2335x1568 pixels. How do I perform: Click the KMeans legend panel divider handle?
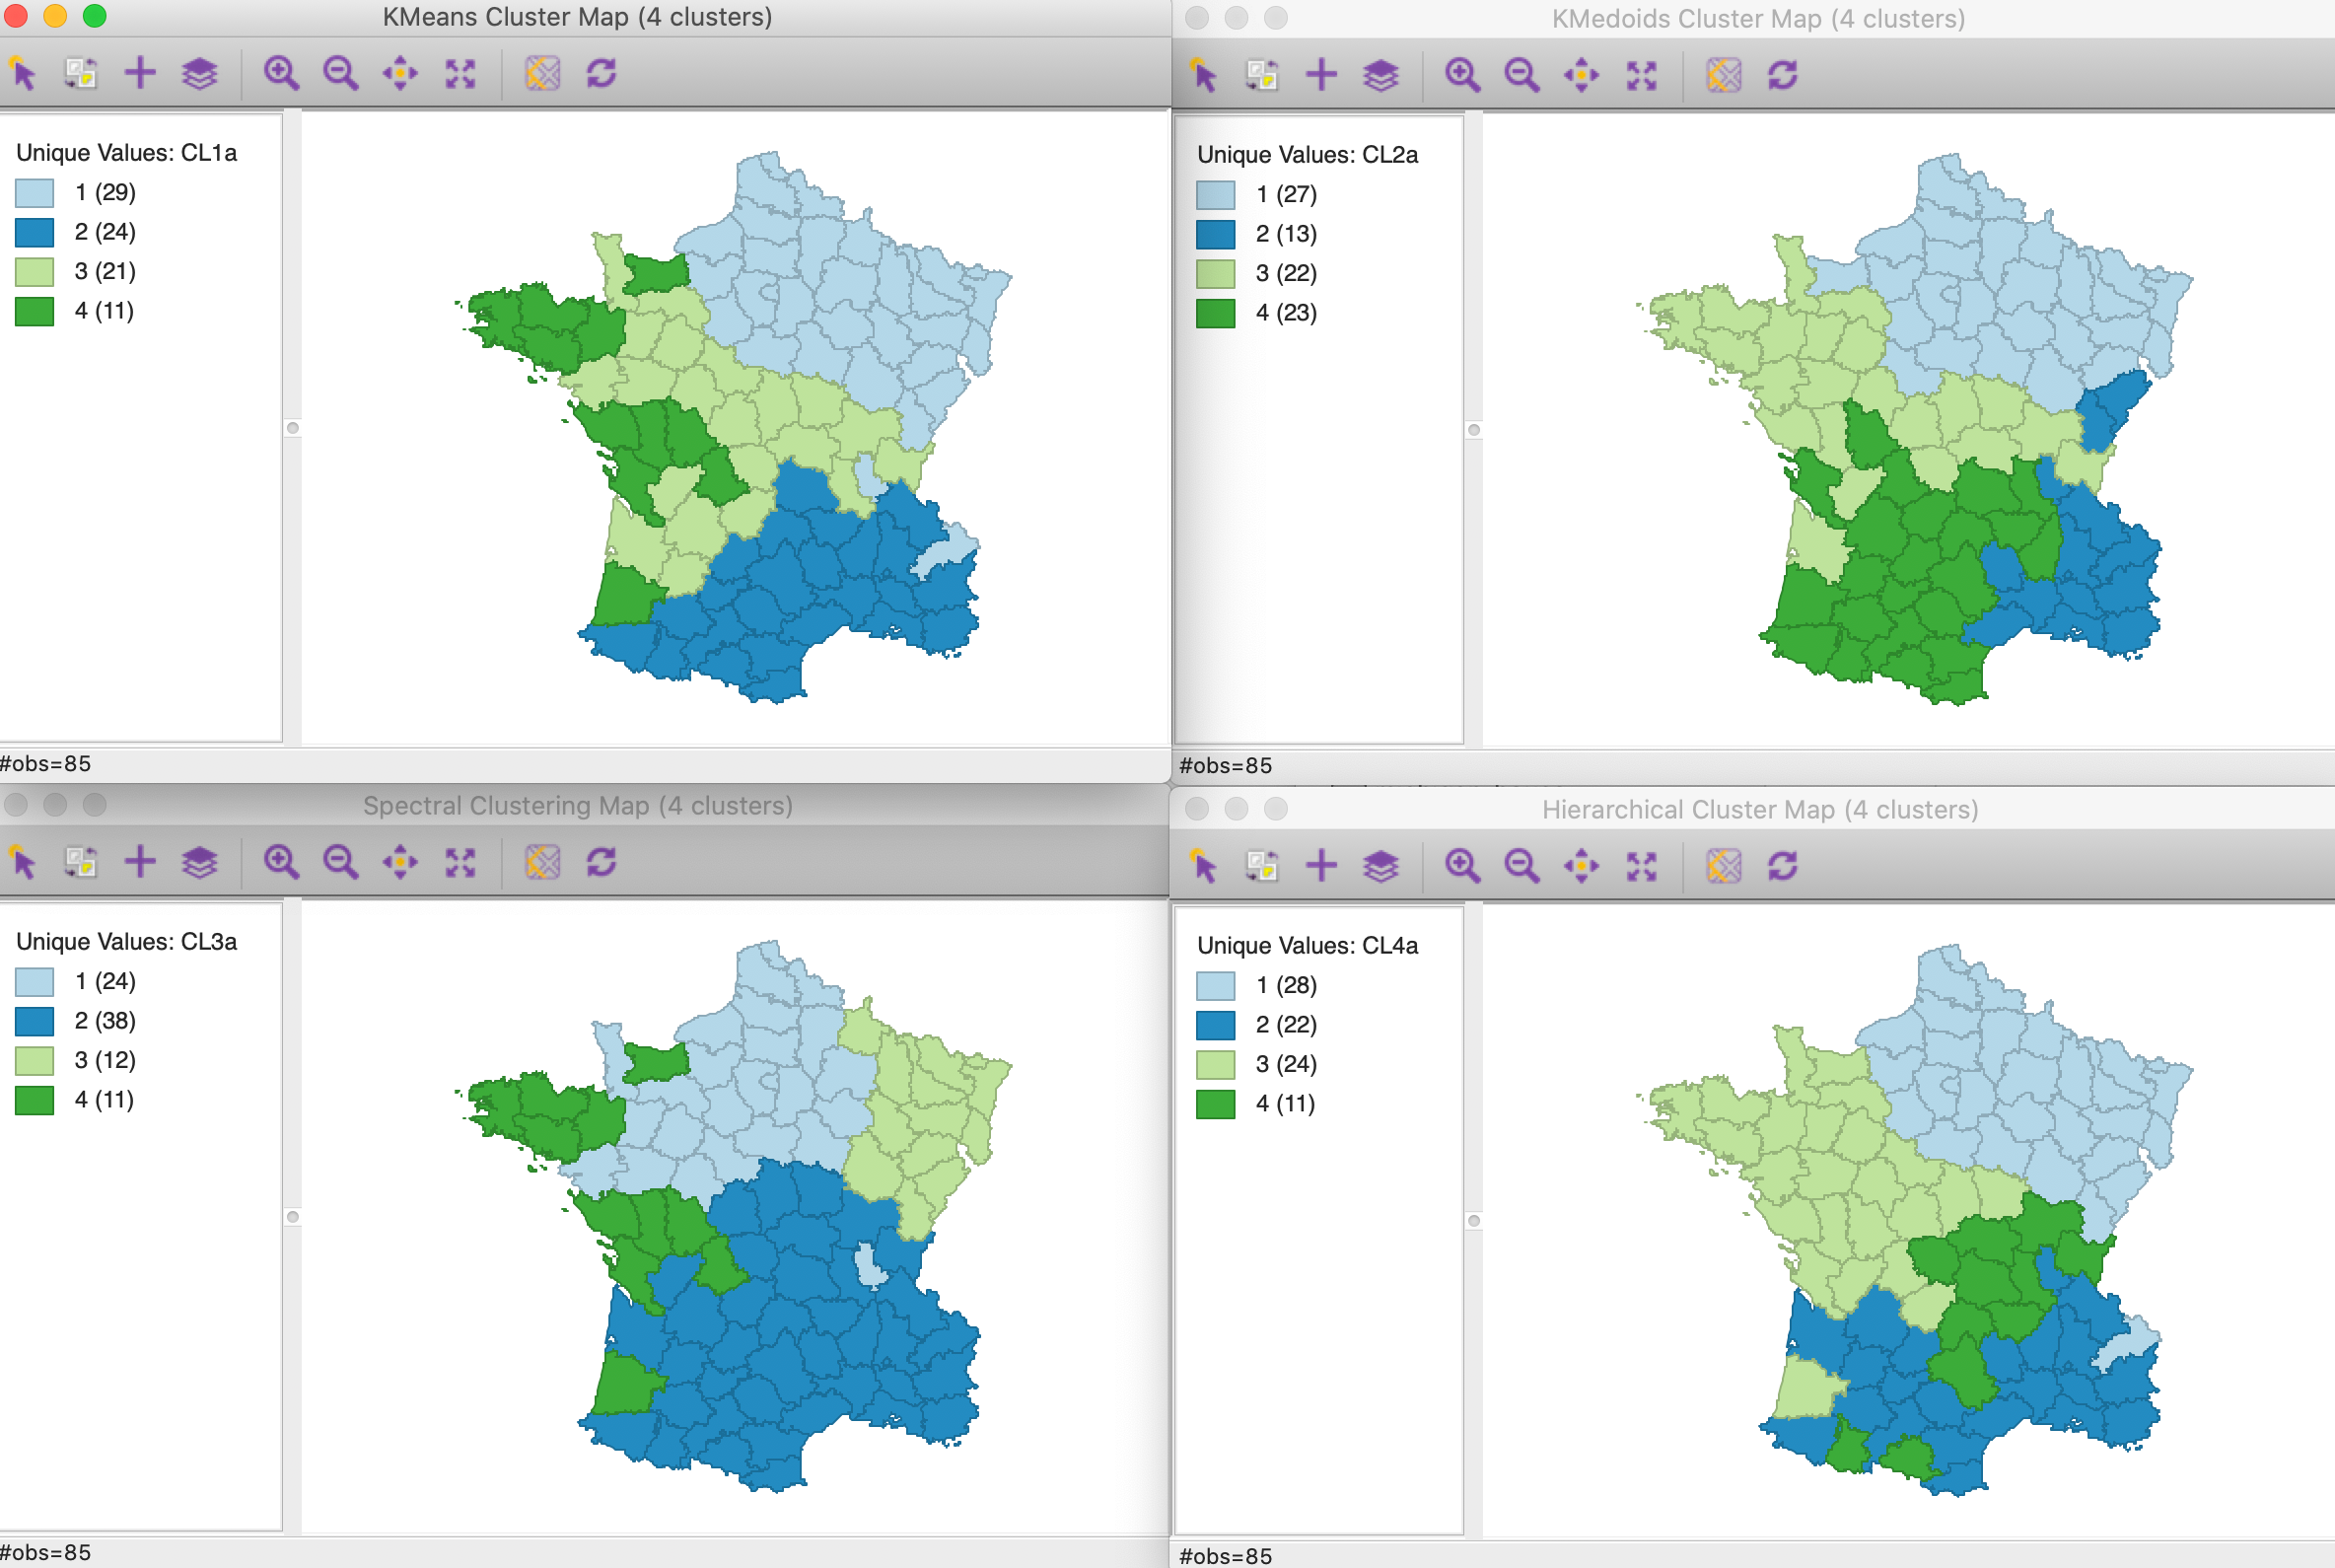click(x=293, y=428)
